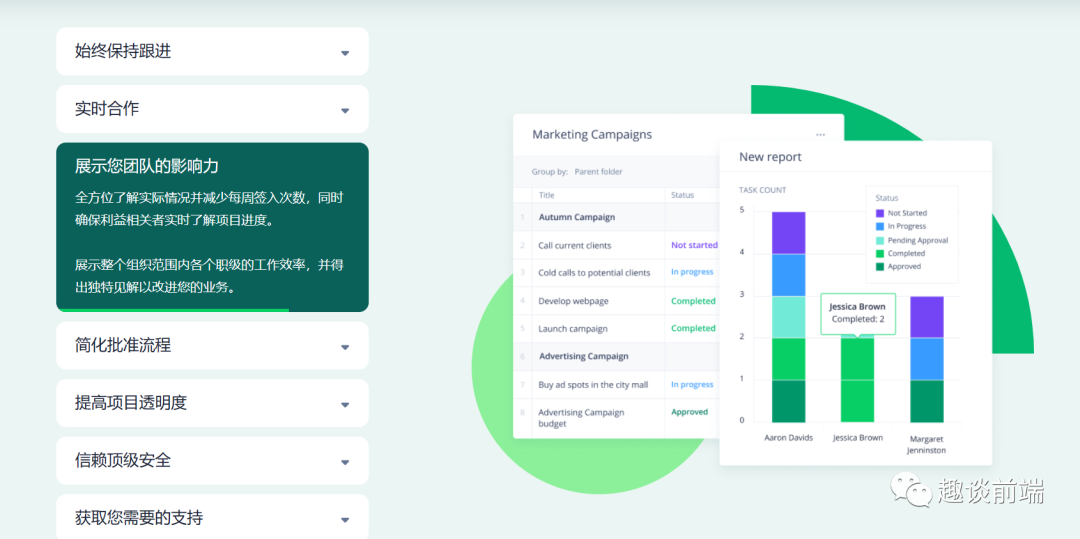Viewport: 1080px width, 539px height.
Task: Select the Advertising Campaign group row
Action: coord(616,357)
